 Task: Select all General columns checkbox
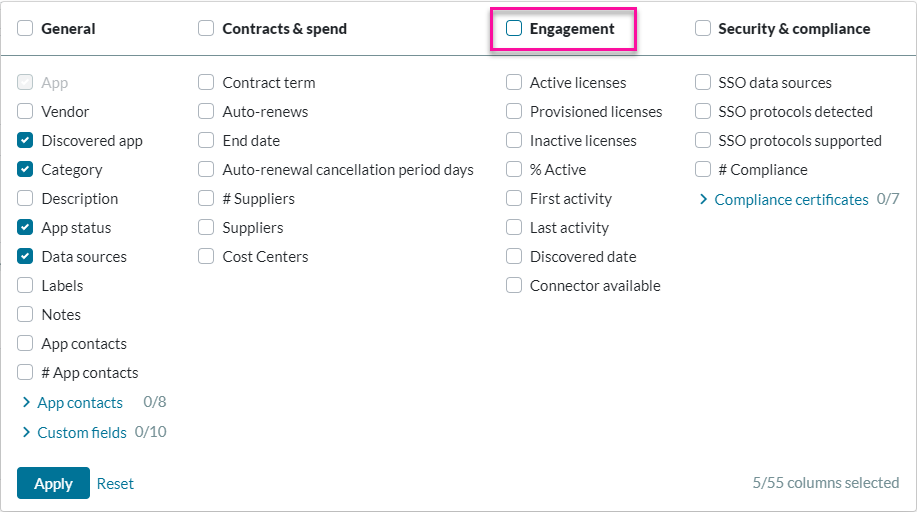[26, 29]
